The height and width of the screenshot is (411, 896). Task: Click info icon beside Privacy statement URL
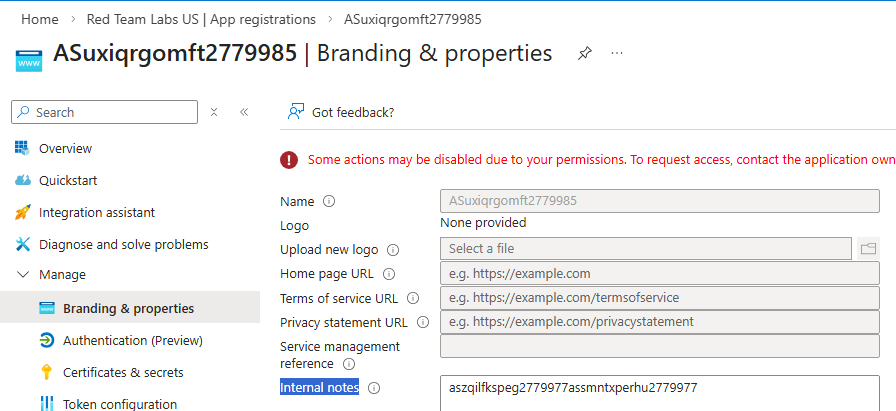pyautogui.click(x=423, y=322)
